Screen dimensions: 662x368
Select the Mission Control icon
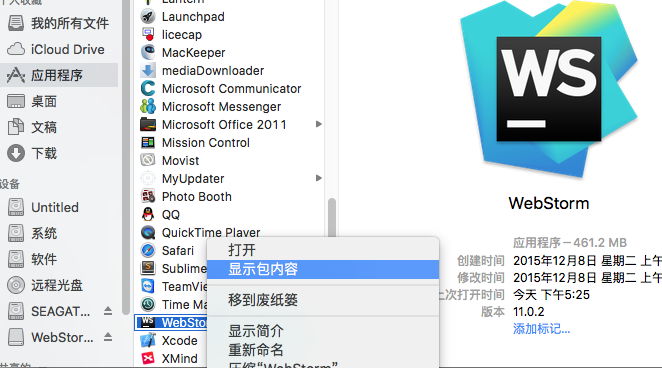tap(148, 143)
